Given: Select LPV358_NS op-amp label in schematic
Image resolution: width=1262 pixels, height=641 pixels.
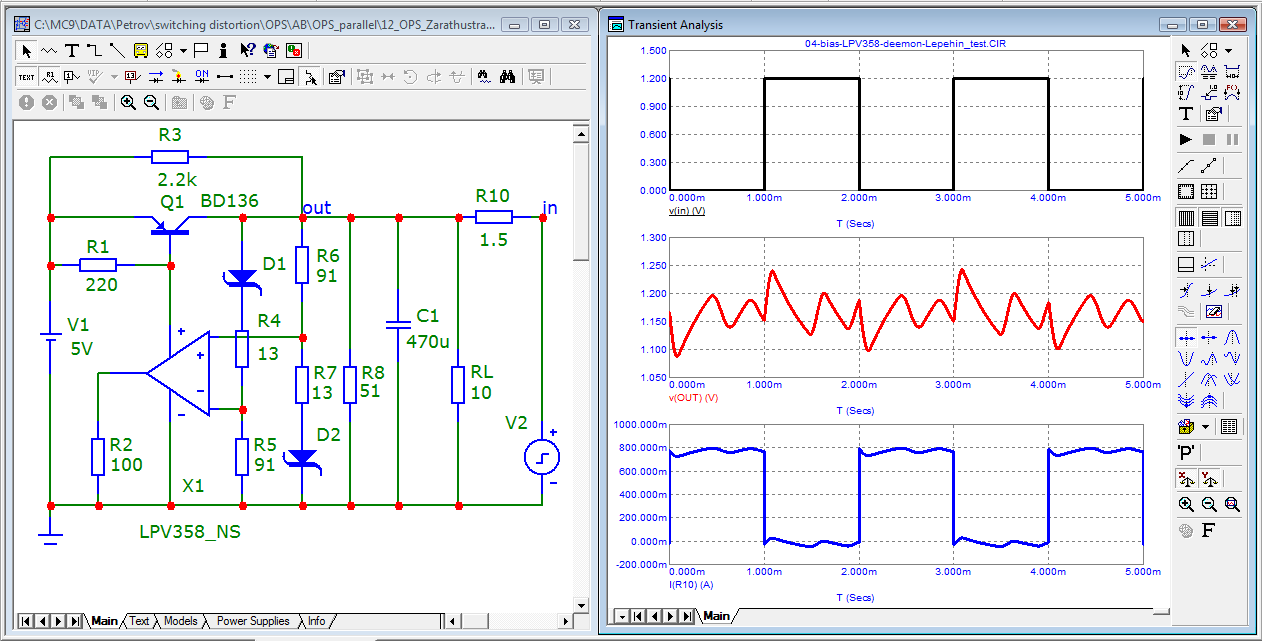Looking at the screenshot, I should (190, 532).
